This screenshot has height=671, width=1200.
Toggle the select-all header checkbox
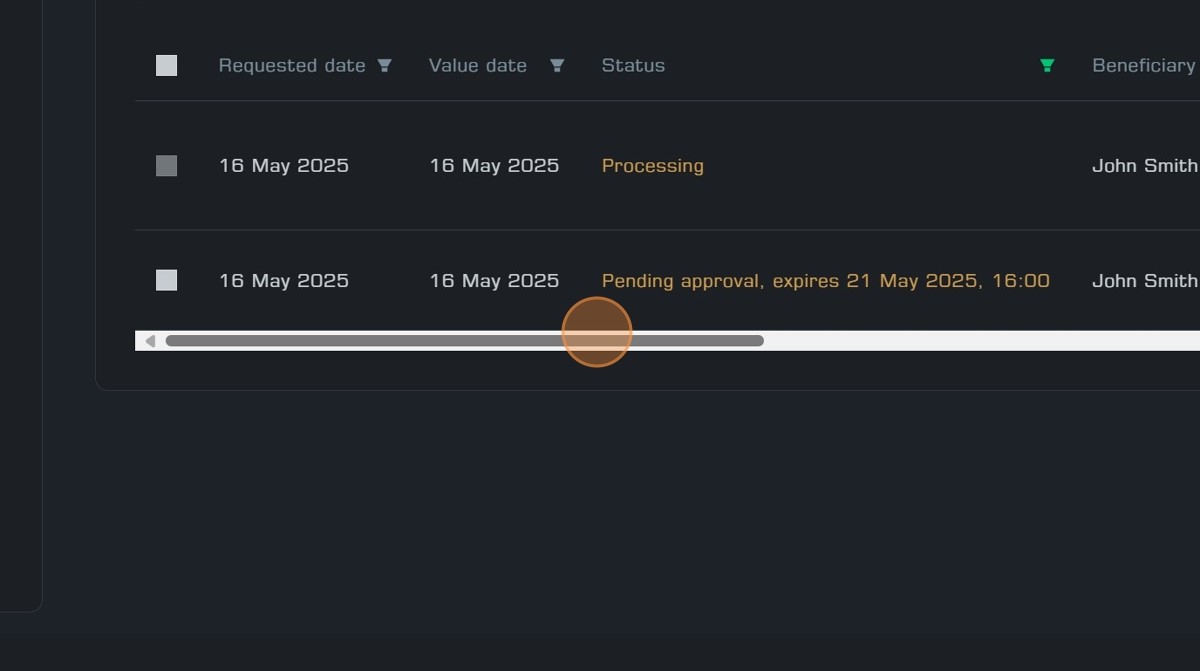167,66
